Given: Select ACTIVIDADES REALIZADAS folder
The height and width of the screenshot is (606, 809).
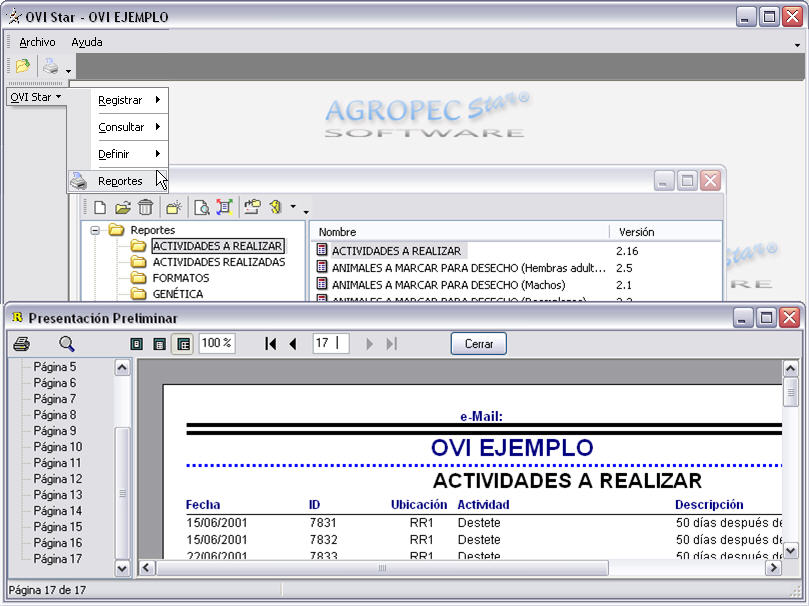Looking at the screenshot, I should tap(219, 262).
